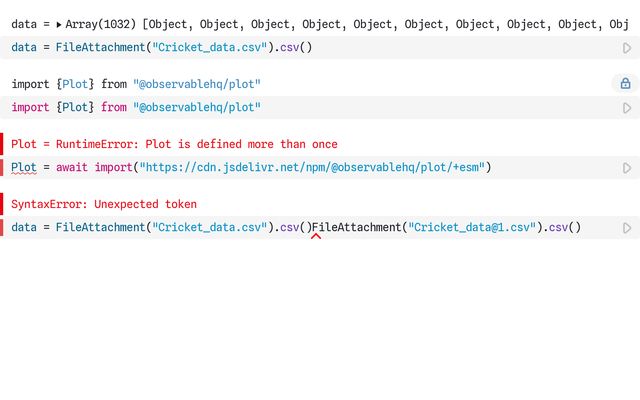Screen dimensions: 640x400
Task: Expand the Array(1032) disclosure triangle
Action: pyautogui.click(x=58, y=23)
